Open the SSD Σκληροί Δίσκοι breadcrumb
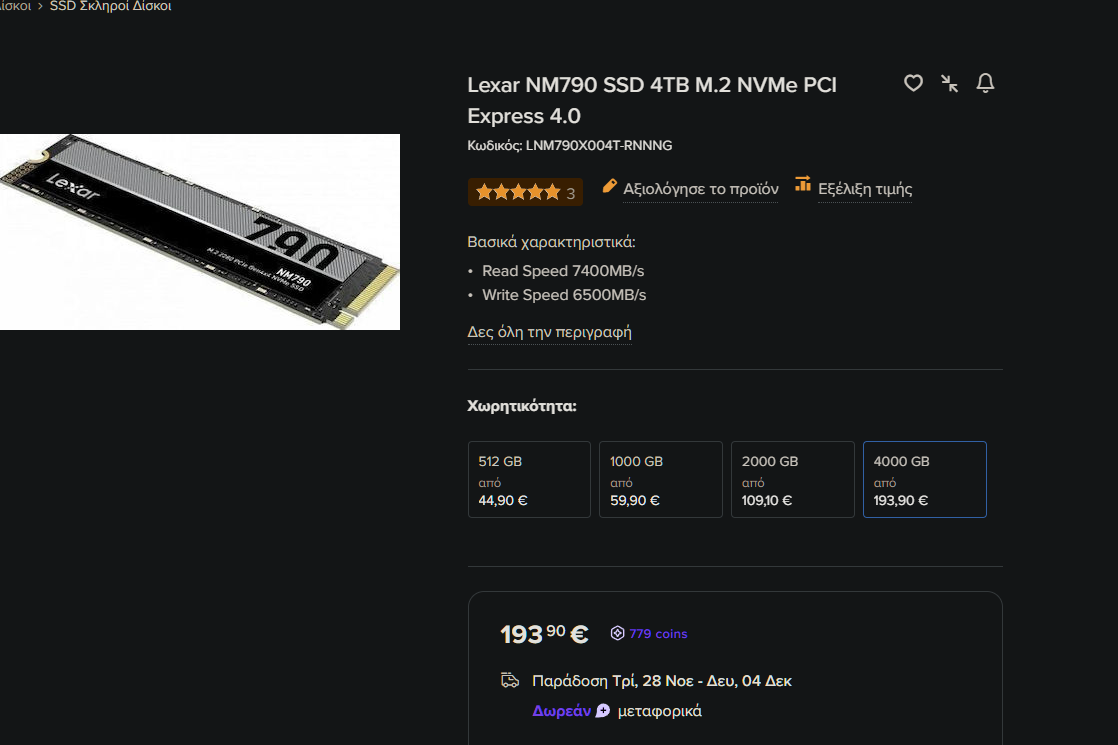This screenshot has height=745, width=1118. click(x=110, y=7)
